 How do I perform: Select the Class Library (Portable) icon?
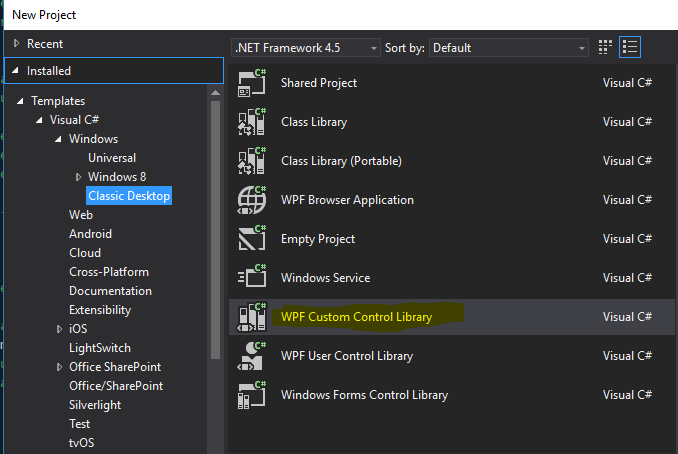click(251, 161)
